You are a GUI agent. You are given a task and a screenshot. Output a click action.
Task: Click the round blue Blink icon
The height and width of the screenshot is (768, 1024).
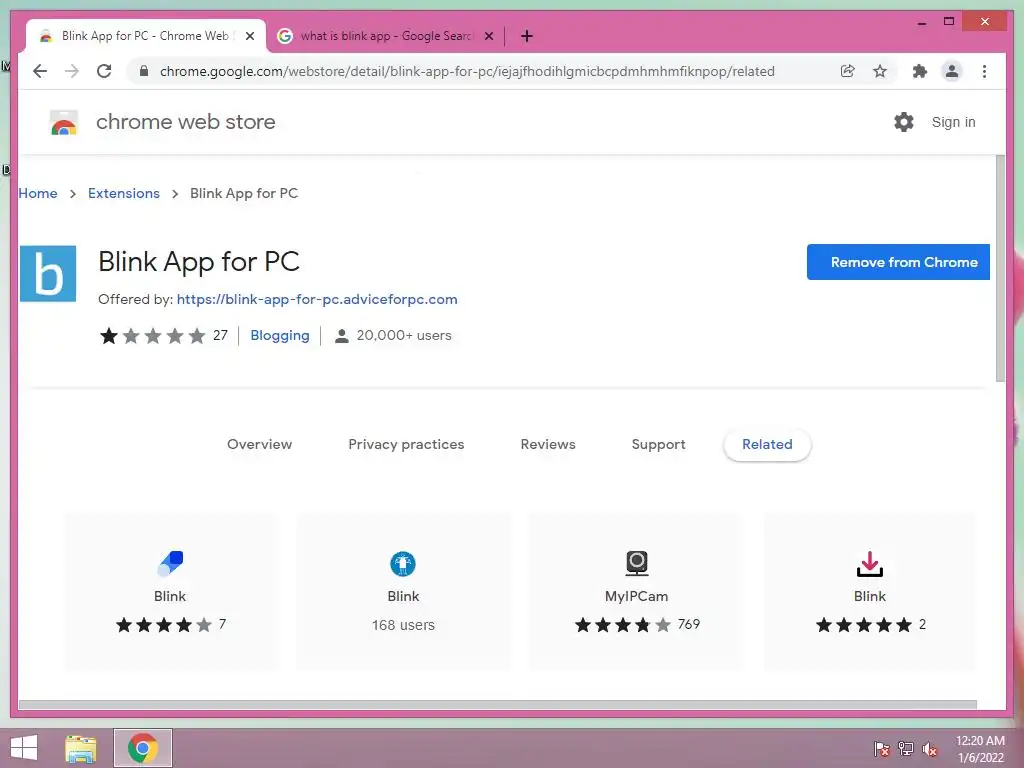(x=403, y=564)
